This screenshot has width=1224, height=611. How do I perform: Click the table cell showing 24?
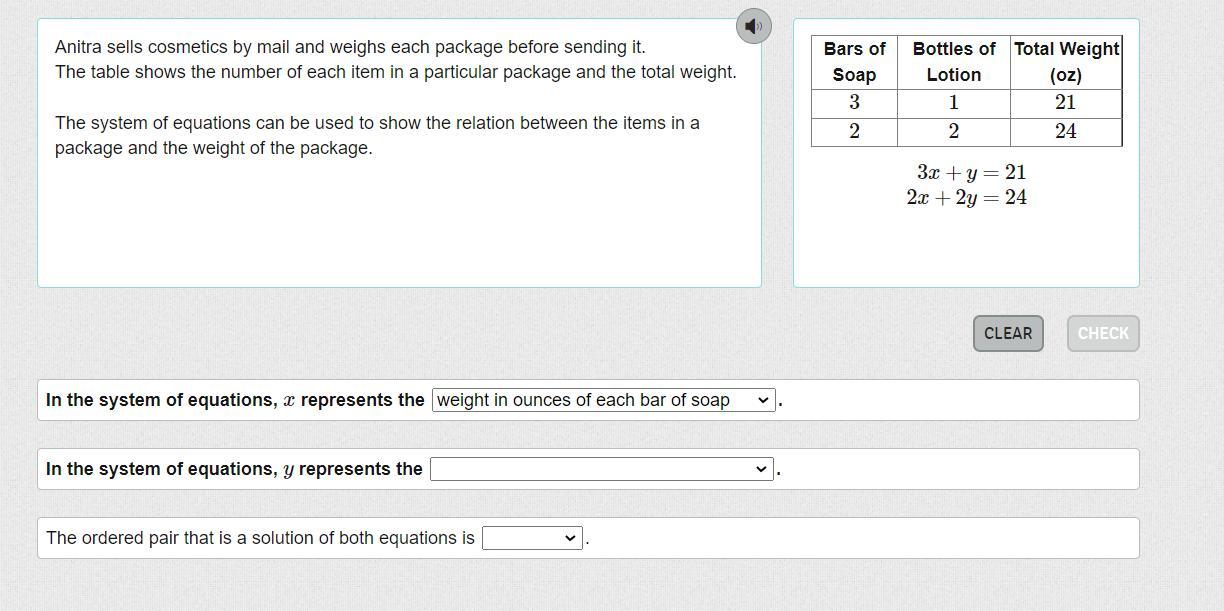1066,132
